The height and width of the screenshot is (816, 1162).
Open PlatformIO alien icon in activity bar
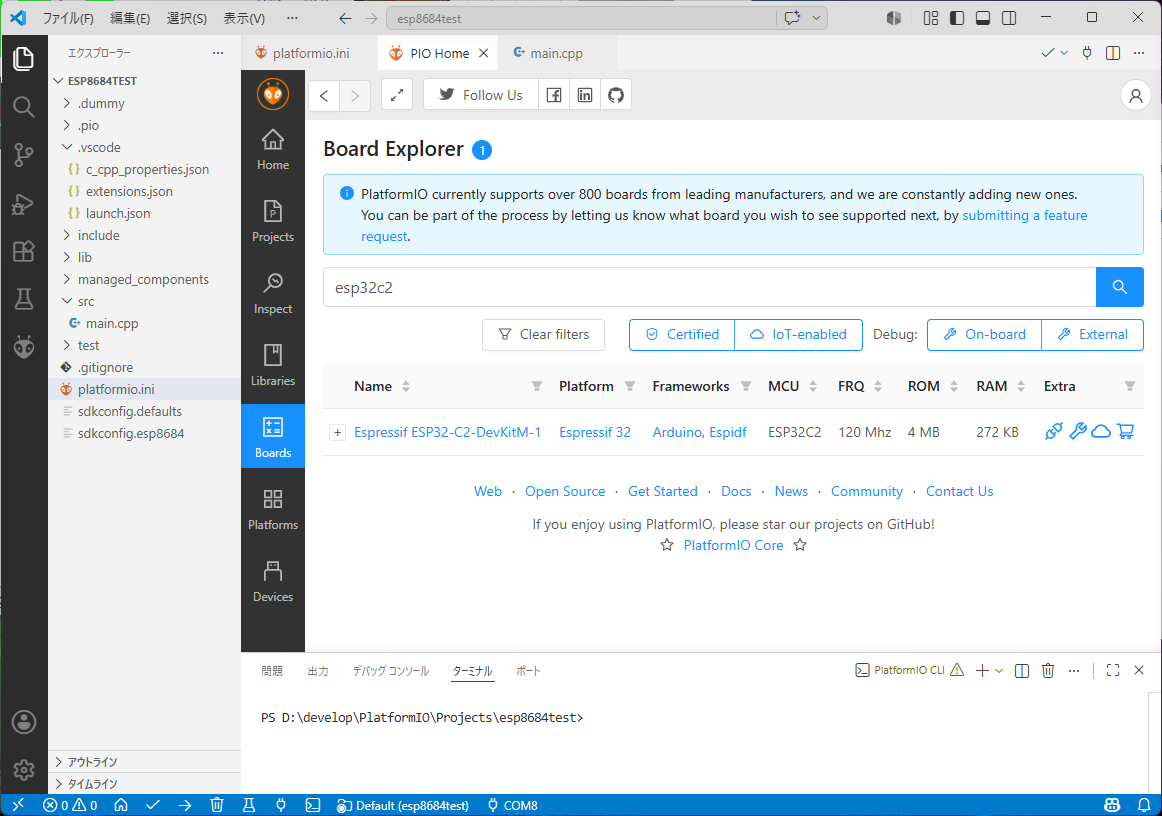(24, 347)
